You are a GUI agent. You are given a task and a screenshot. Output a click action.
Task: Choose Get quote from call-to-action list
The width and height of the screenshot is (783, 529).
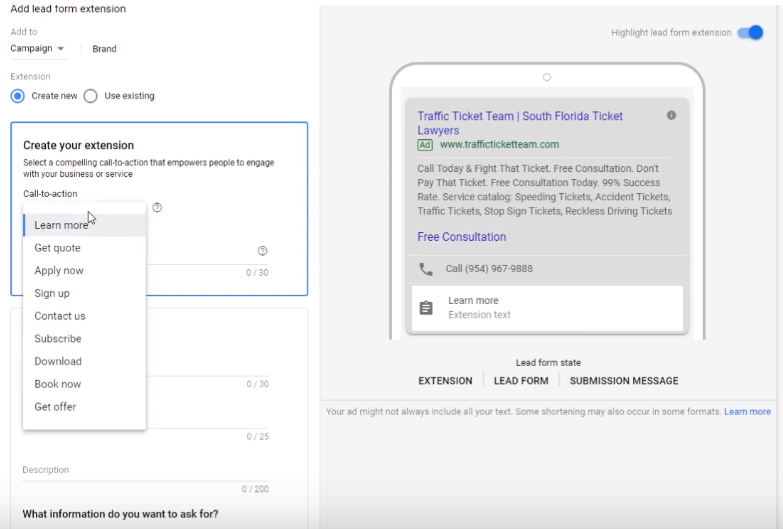pyautogui.click(x=84, y=248)
